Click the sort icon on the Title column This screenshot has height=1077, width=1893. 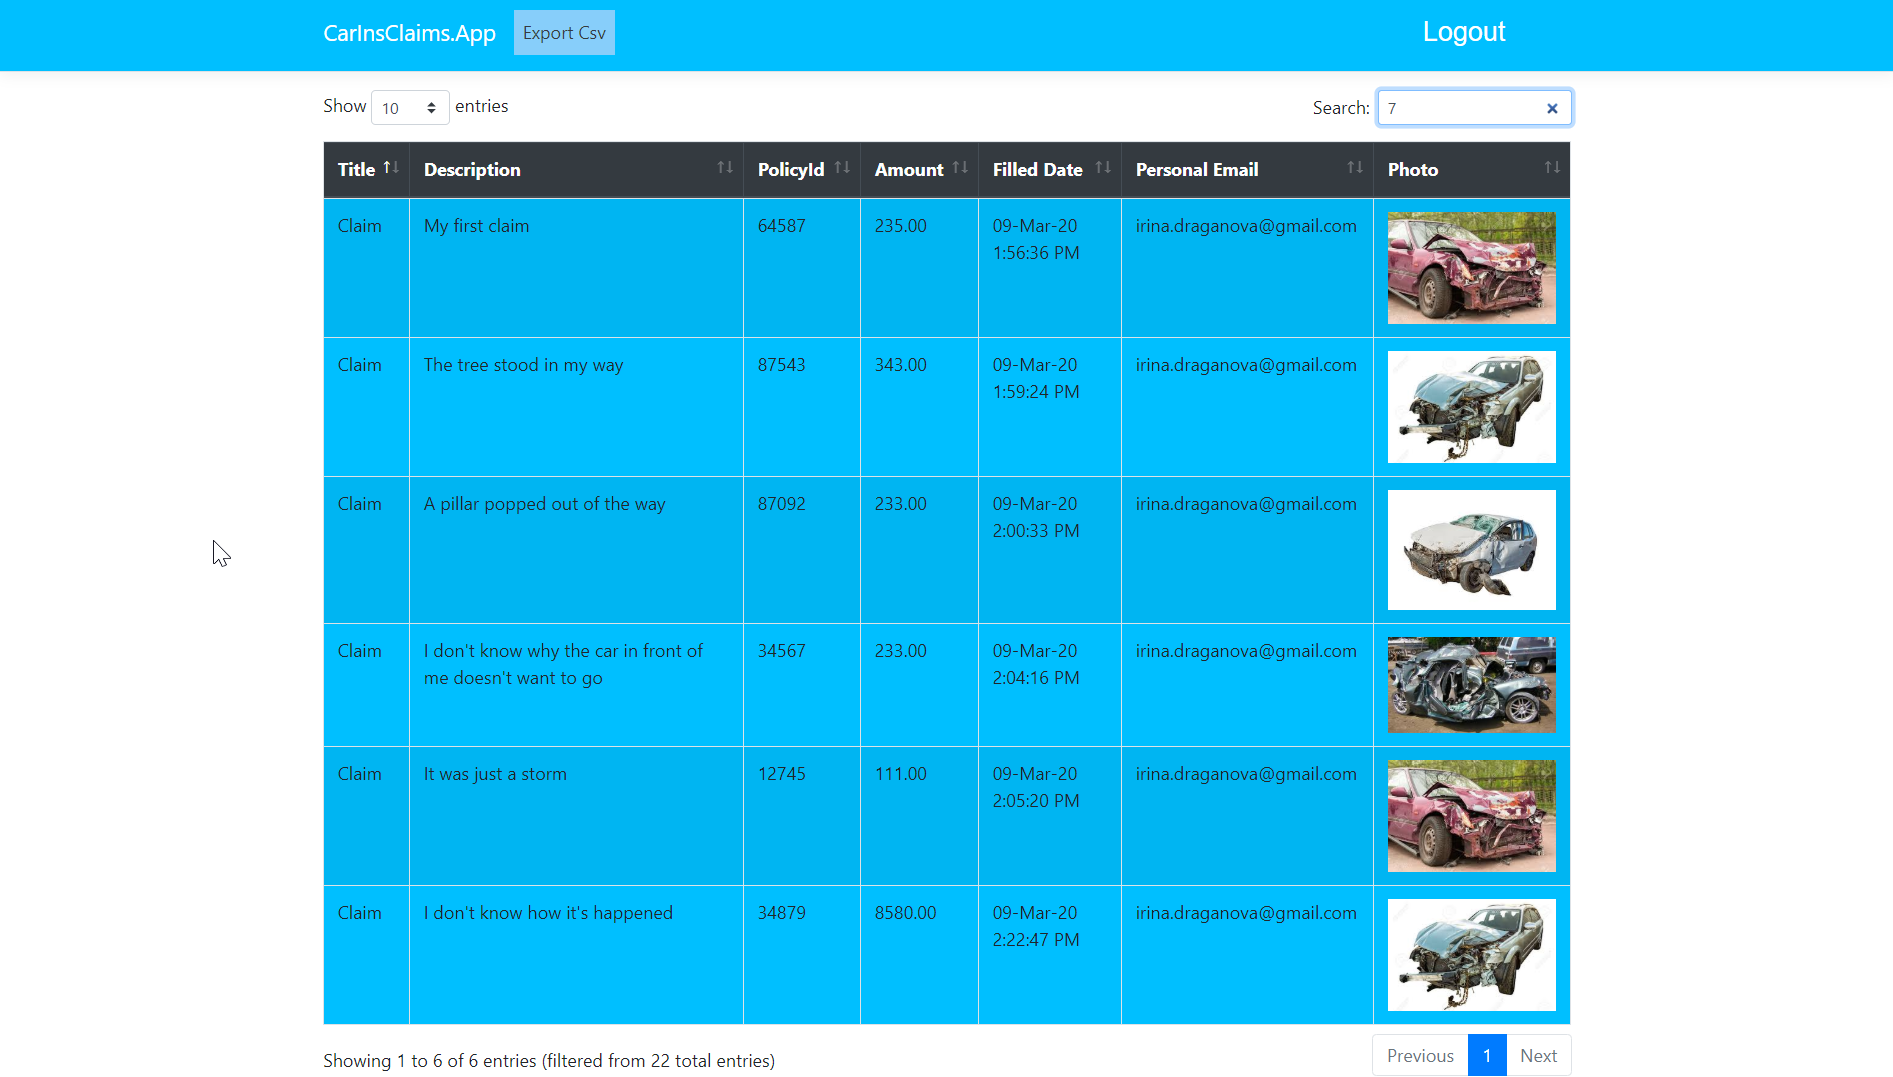coord(391,168)
